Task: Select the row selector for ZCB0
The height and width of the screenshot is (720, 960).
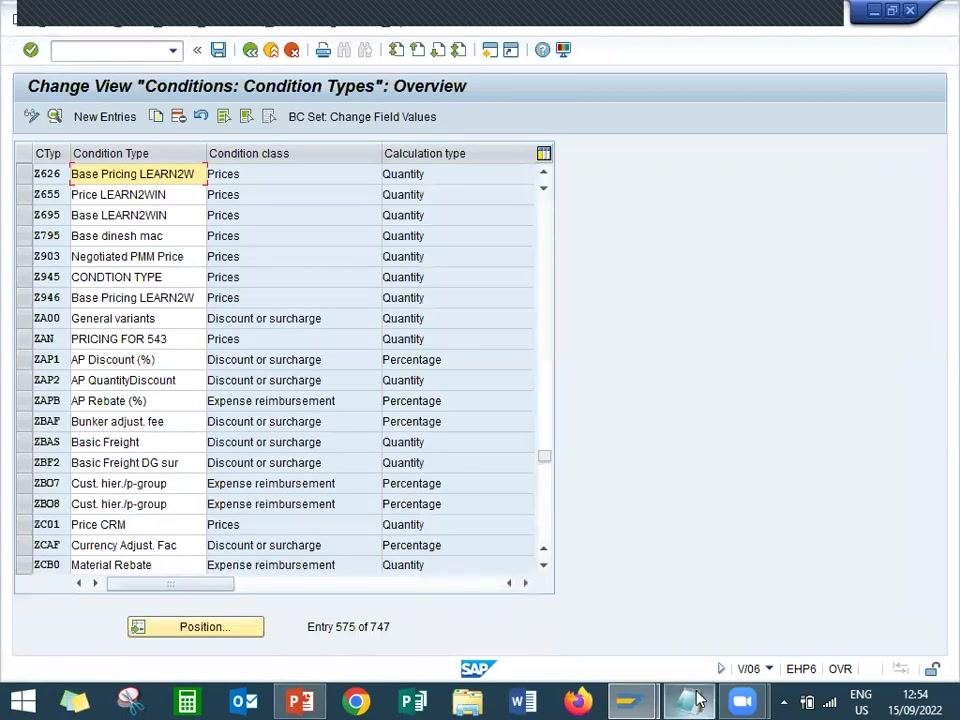Action: coord(24,564)
